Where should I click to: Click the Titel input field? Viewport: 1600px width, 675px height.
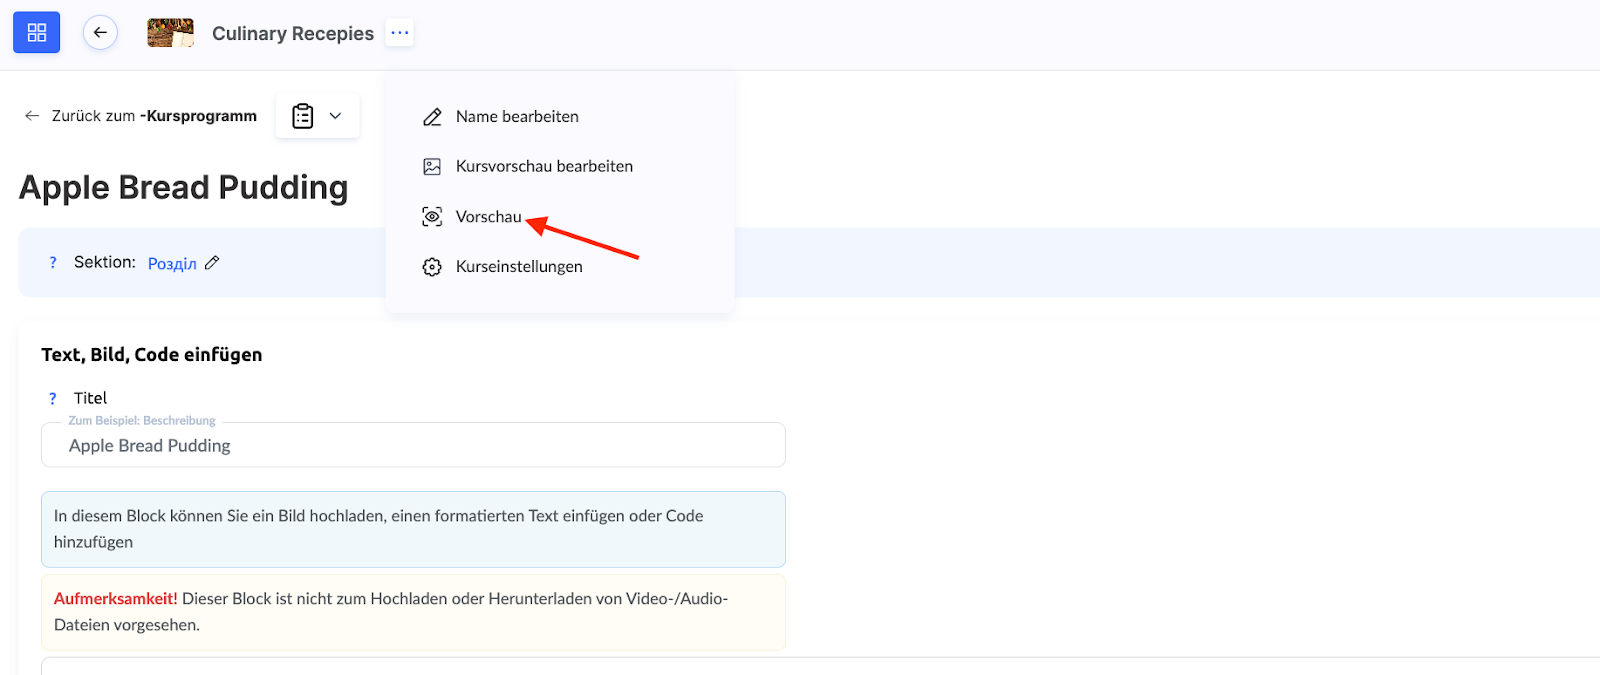click(413, 446)
